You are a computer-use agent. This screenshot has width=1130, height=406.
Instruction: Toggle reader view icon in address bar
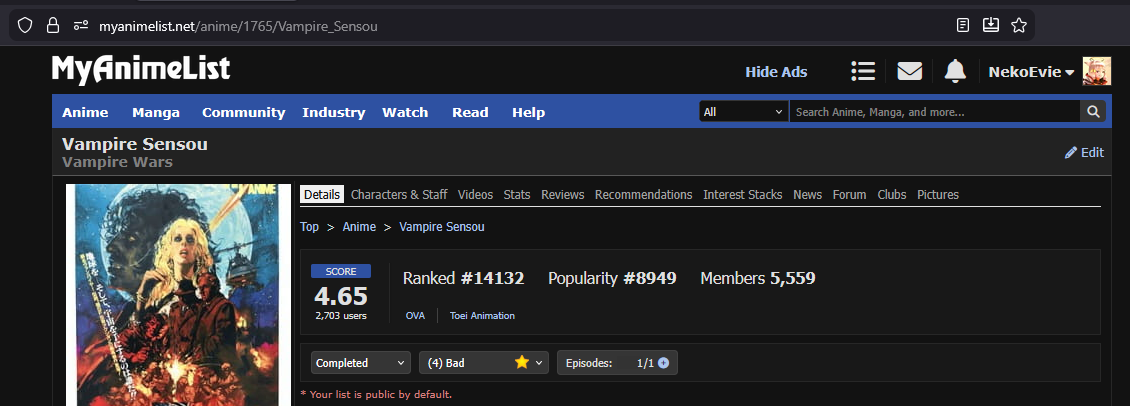coord(963,26)
